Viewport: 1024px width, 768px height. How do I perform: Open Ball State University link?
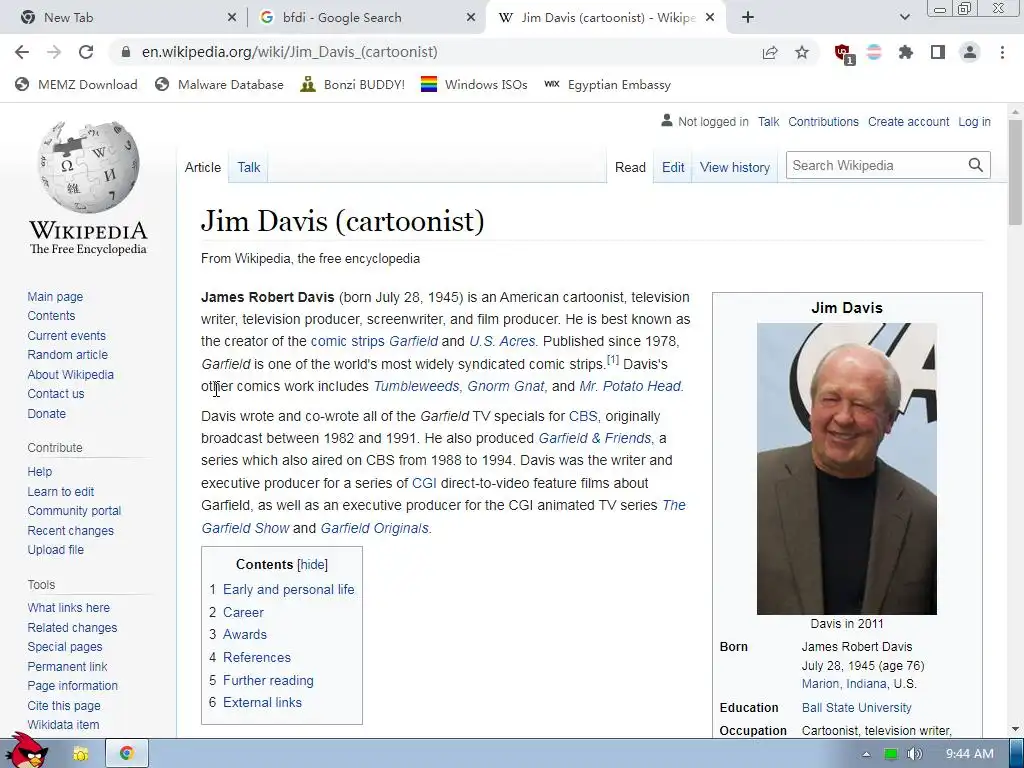coord(856,707)
